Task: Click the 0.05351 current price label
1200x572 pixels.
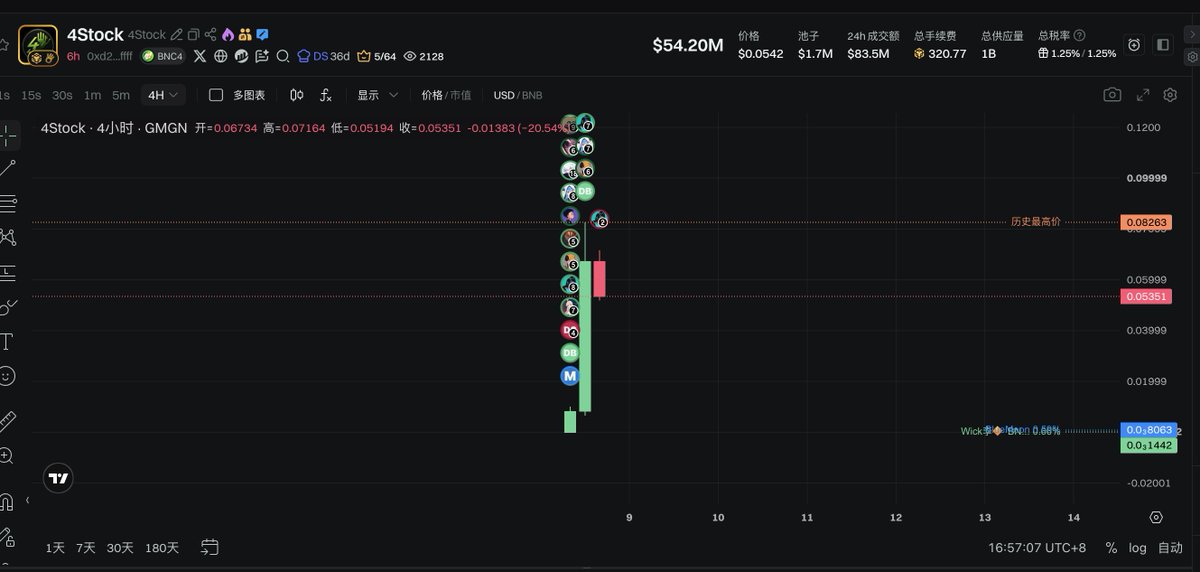Action: click(1146, 297)
